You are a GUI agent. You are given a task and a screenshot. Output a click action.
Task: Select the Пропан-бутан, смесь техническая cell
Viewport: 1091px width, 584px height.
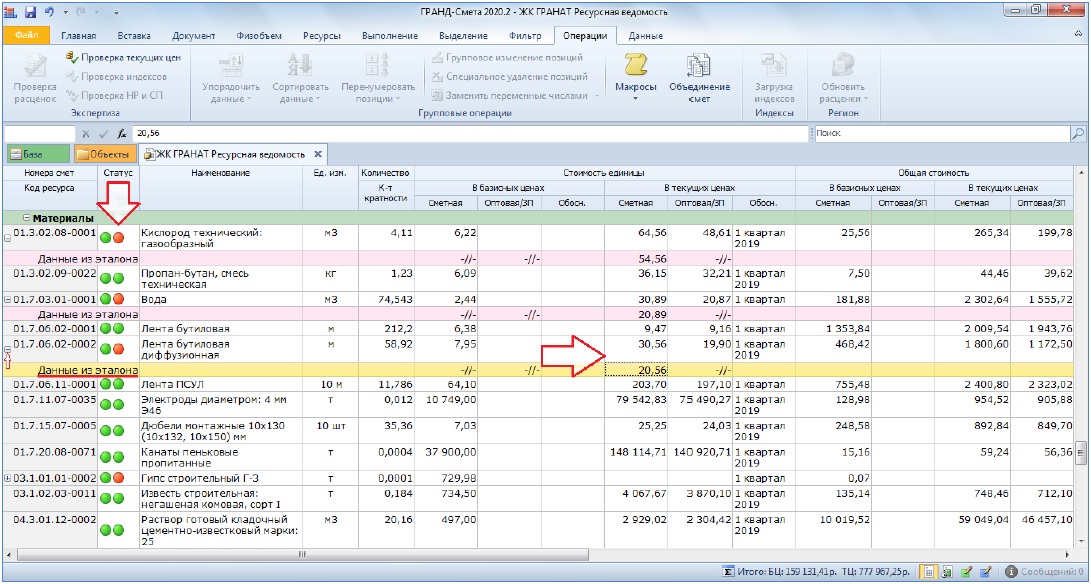pyautogui.click(x=221, y=279)
